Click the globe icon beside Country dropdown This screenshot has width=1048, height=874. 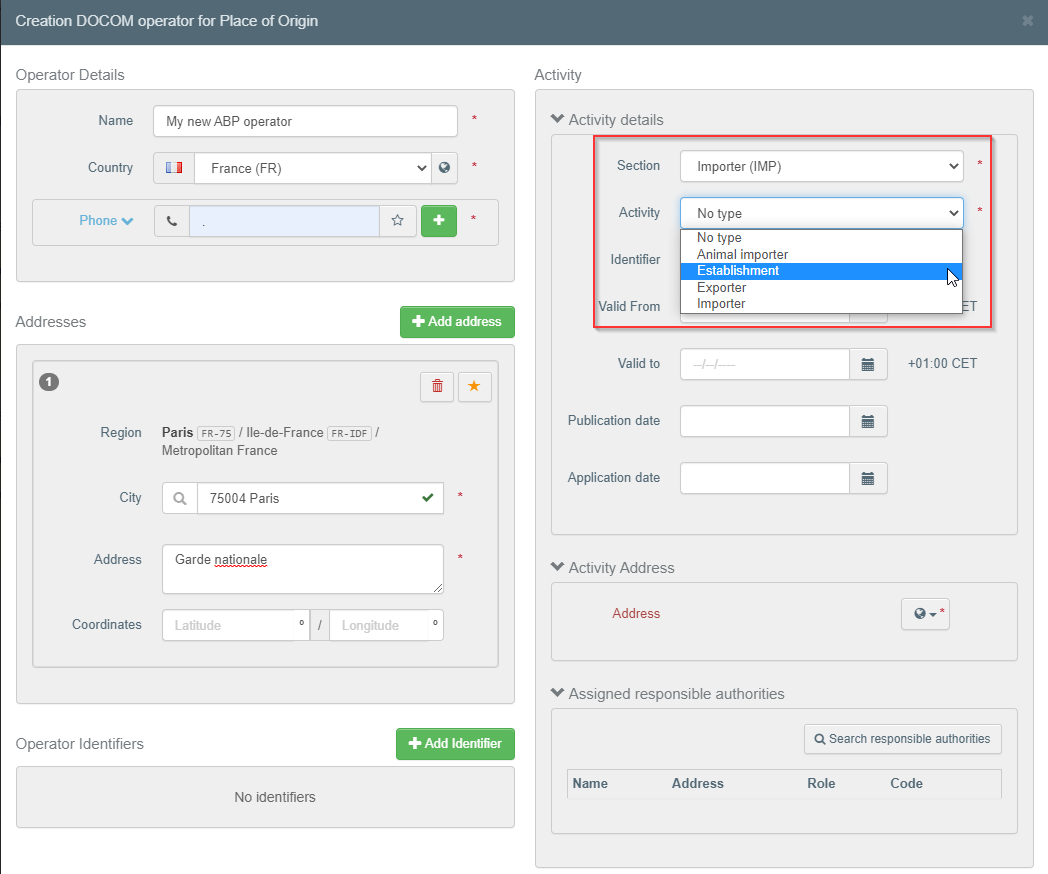(x=444, y=168)
